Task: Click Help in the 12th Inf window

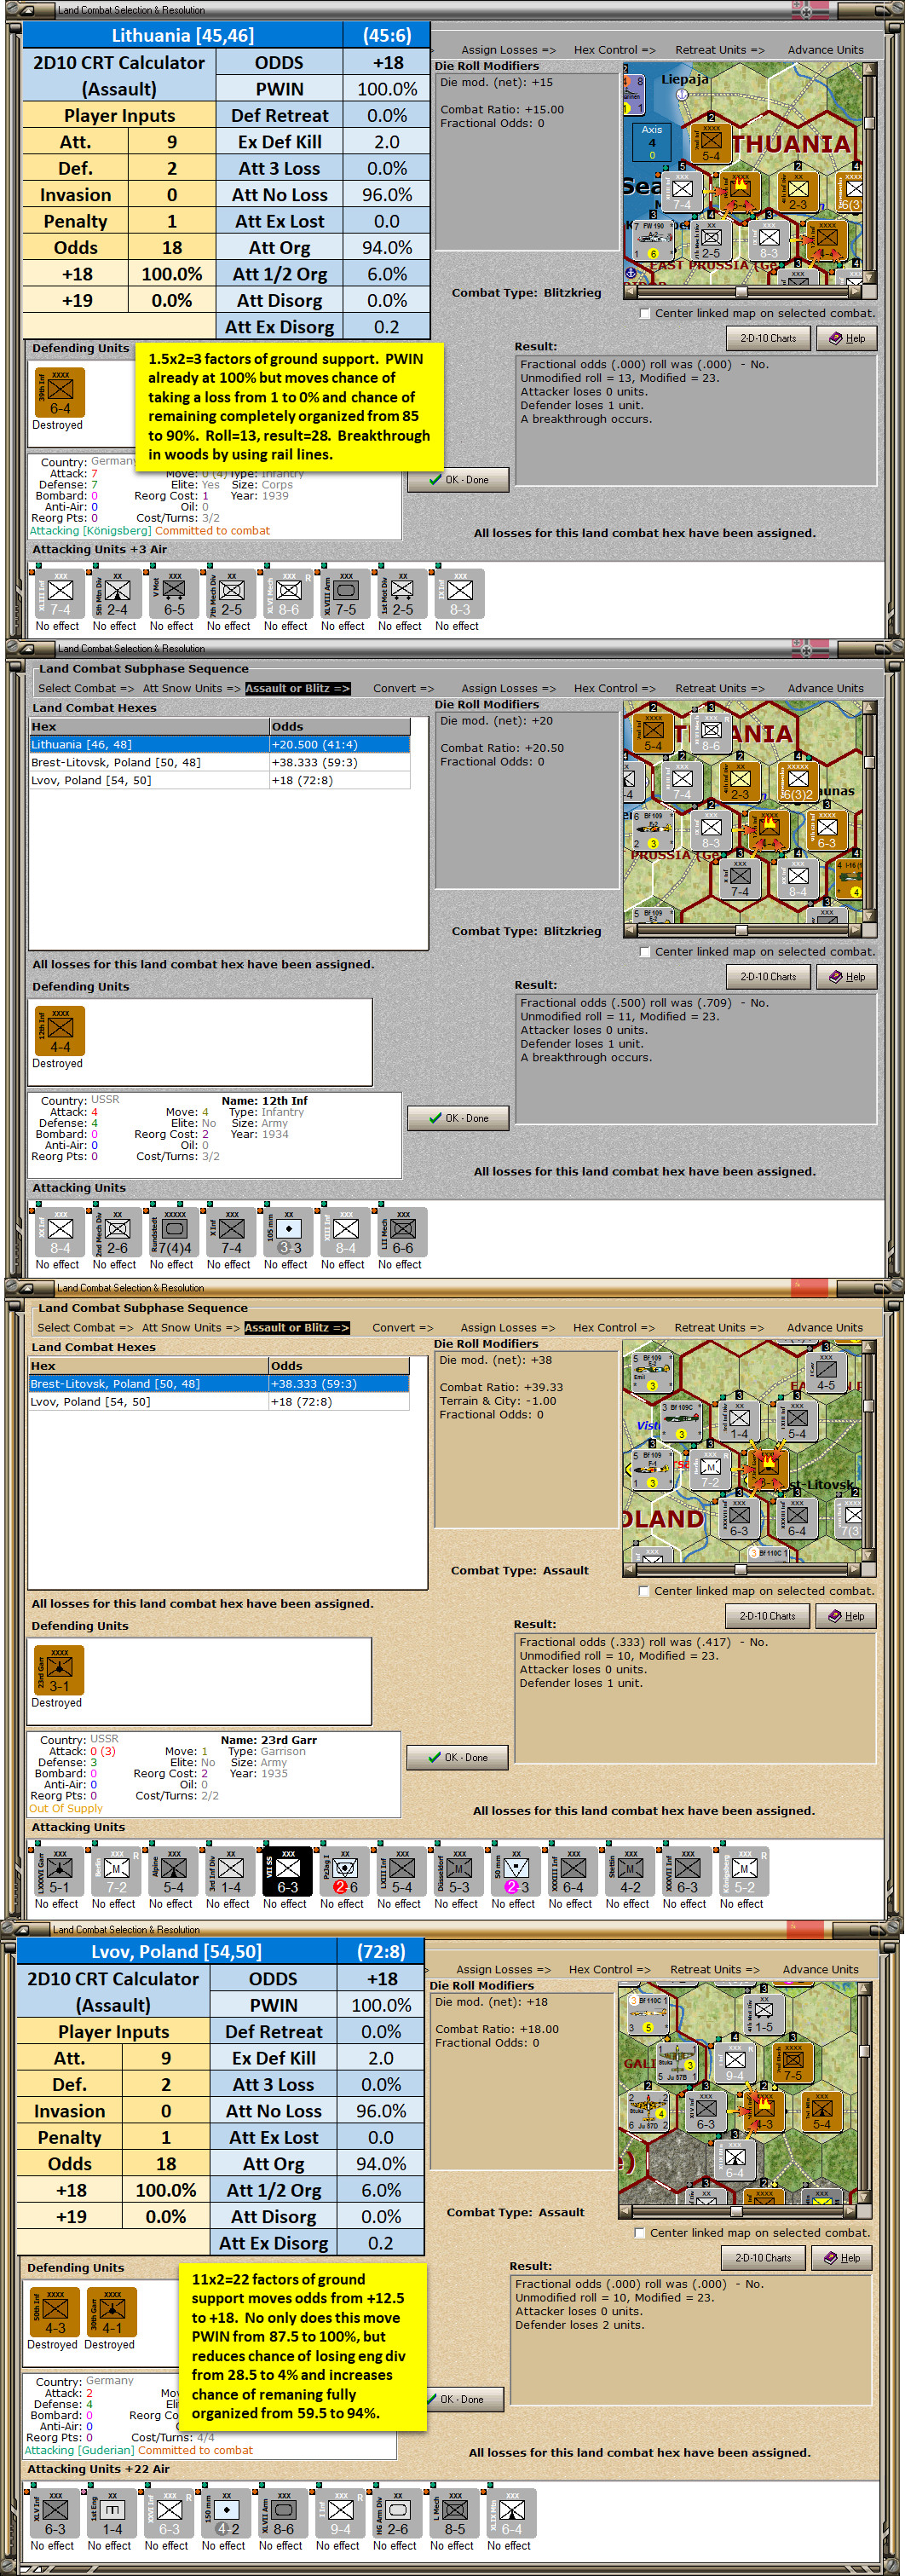Action: coord(846,977)
